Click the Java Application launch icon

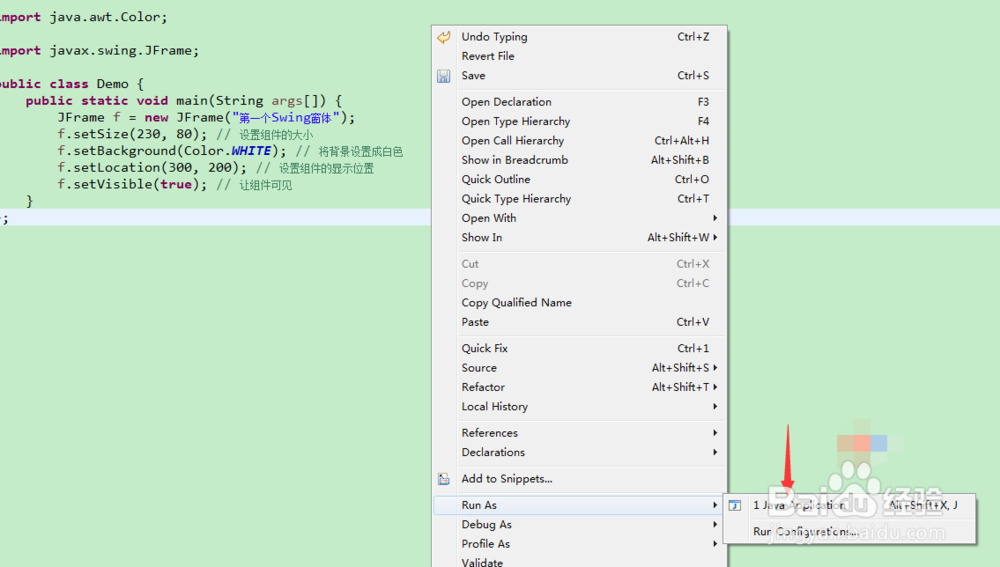click(x=735, y=505)
